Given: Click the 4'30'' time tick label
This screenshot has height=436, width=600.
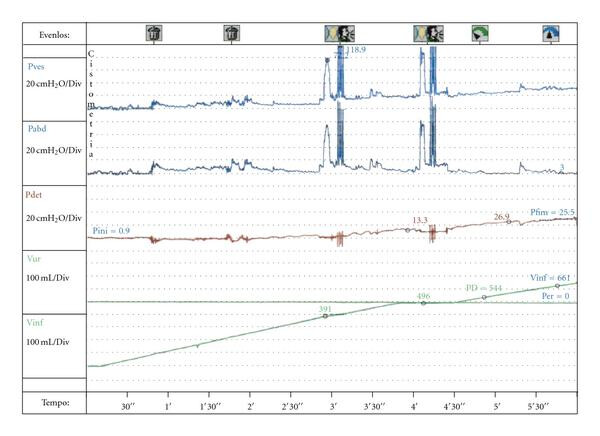Looking at the screenshot, I should tap(454, 407).
